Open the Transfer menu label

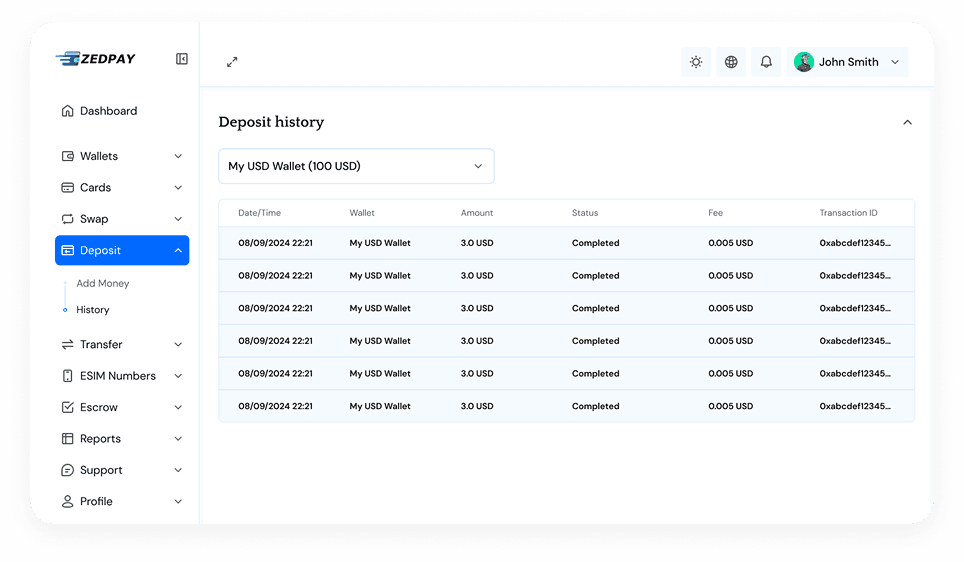[101, 344]
